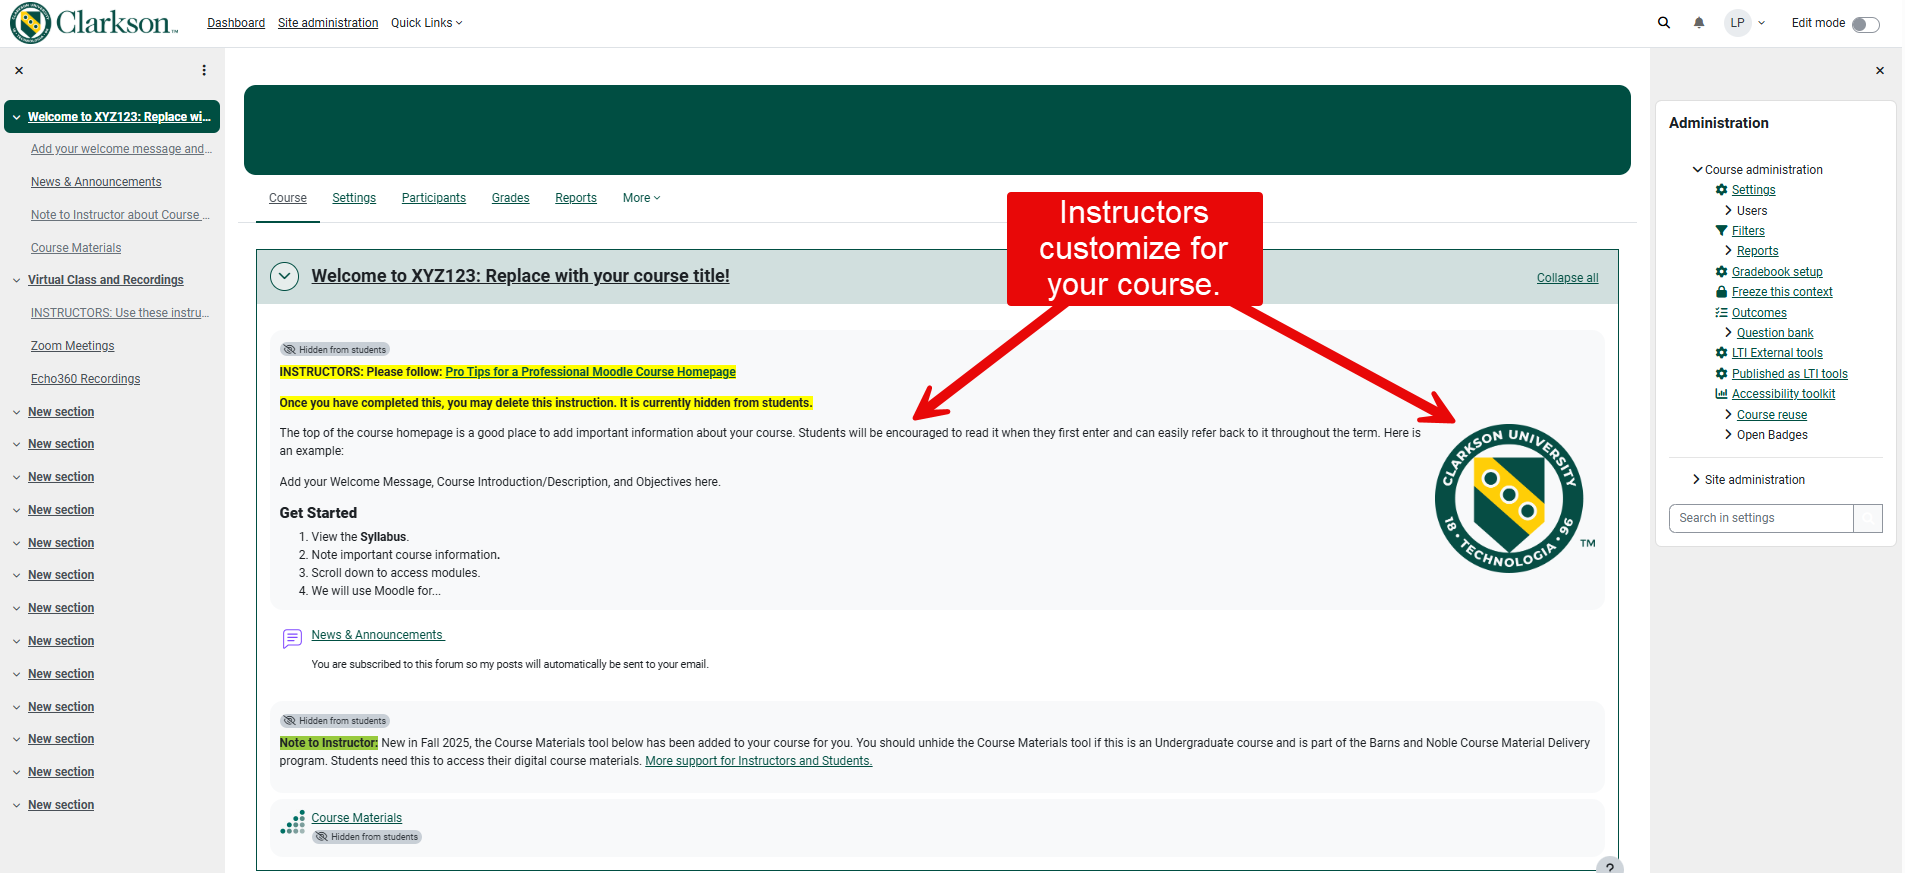Open Reports link under Course administration
Image resolution: width=1905 pixels, height=873 pixels.
(1757, 251)
